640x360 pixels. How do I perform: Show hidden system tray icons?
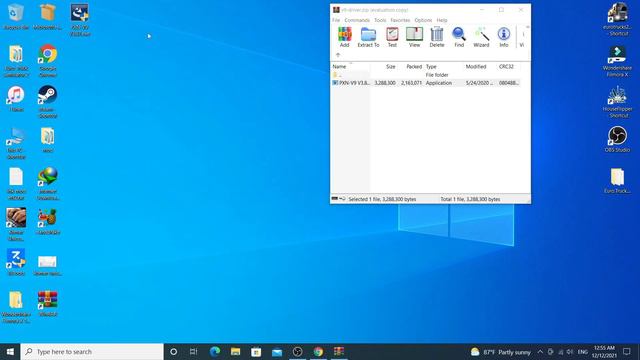540,352
